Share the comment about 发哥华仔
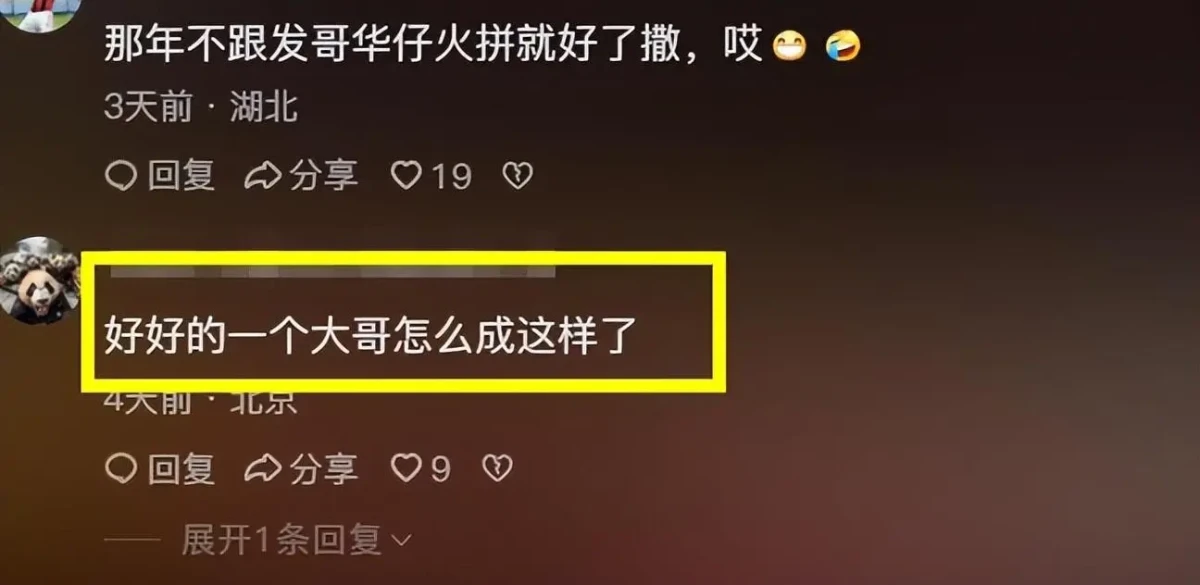1200x585 pixels. (301, 177)
